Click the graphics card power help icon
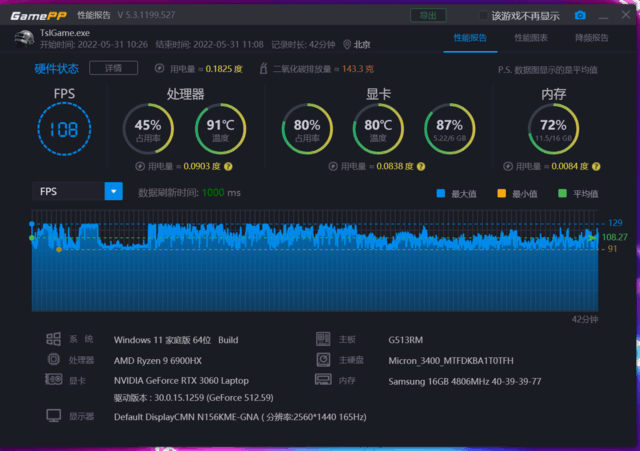The height and width of the screenshot is (451, 640). (421, 167)
